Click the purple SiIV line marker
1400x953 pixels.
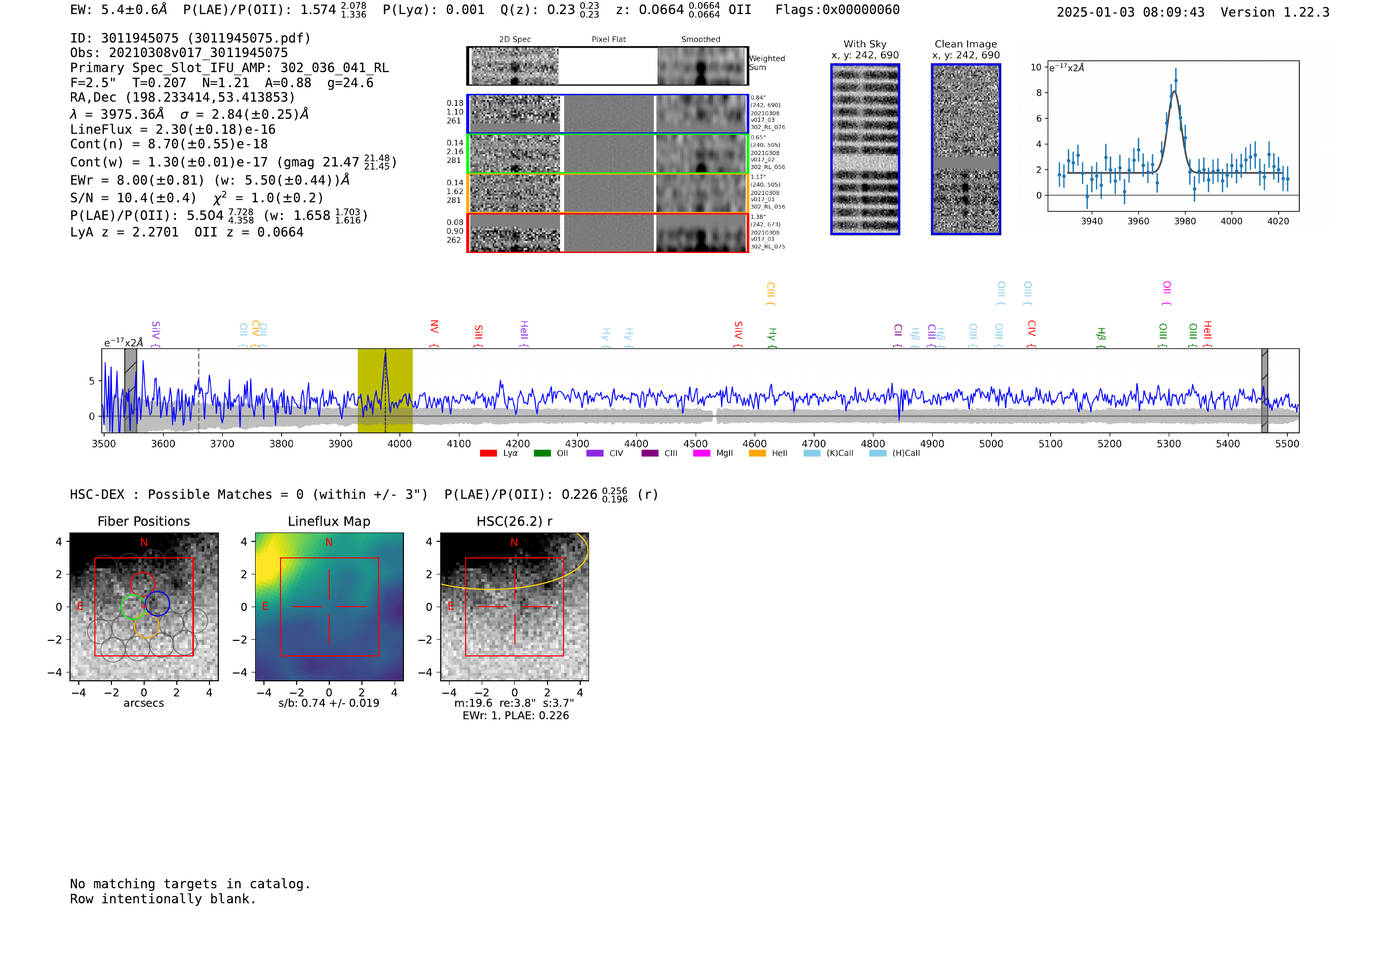pyautogui.click(x=155, y=333)
